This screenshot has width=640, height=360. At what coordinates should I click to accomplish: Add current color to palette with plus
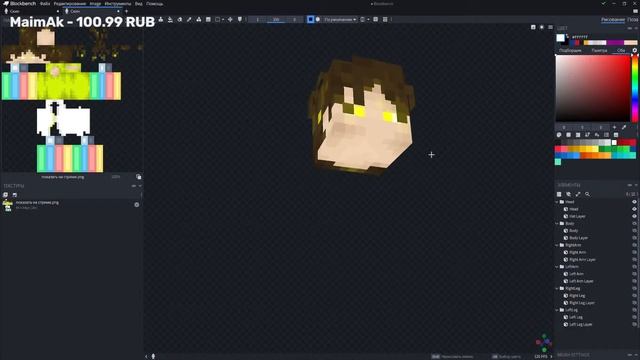[614, 127]
